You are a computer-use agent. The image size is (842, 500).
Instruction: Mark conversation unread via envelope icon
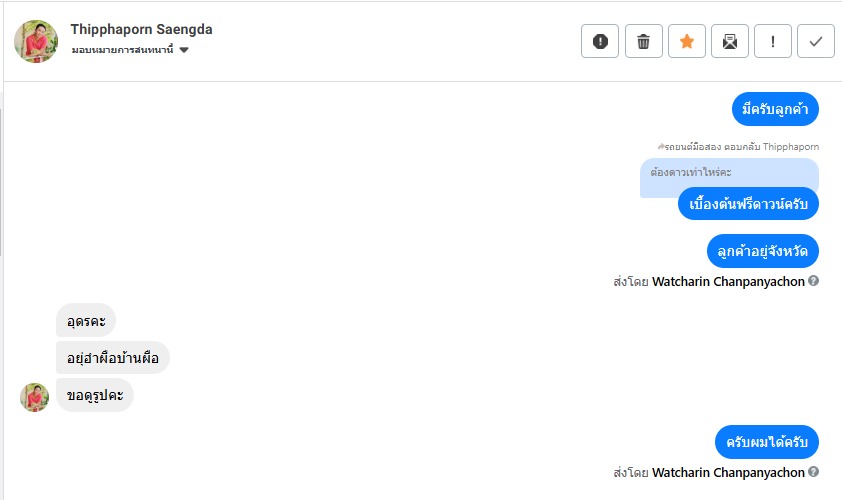click(x=730, y=41)
